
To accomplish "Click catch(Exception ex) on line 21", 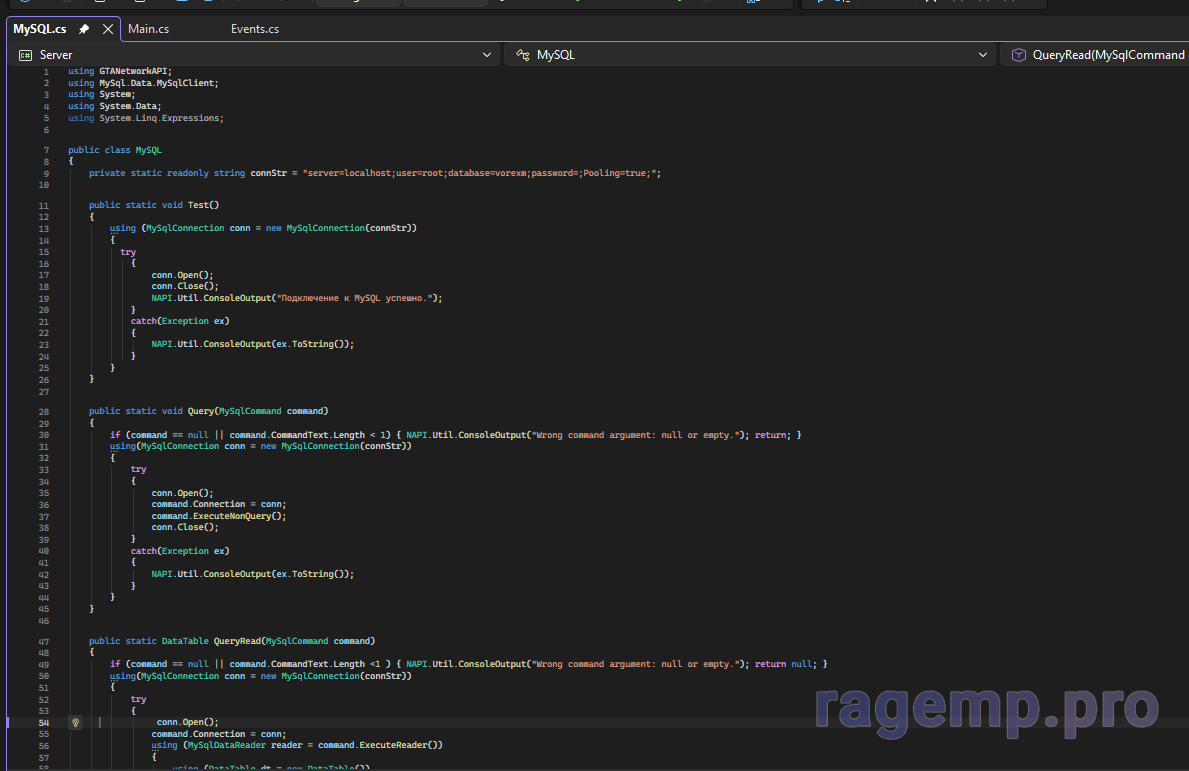I will 180,321.
